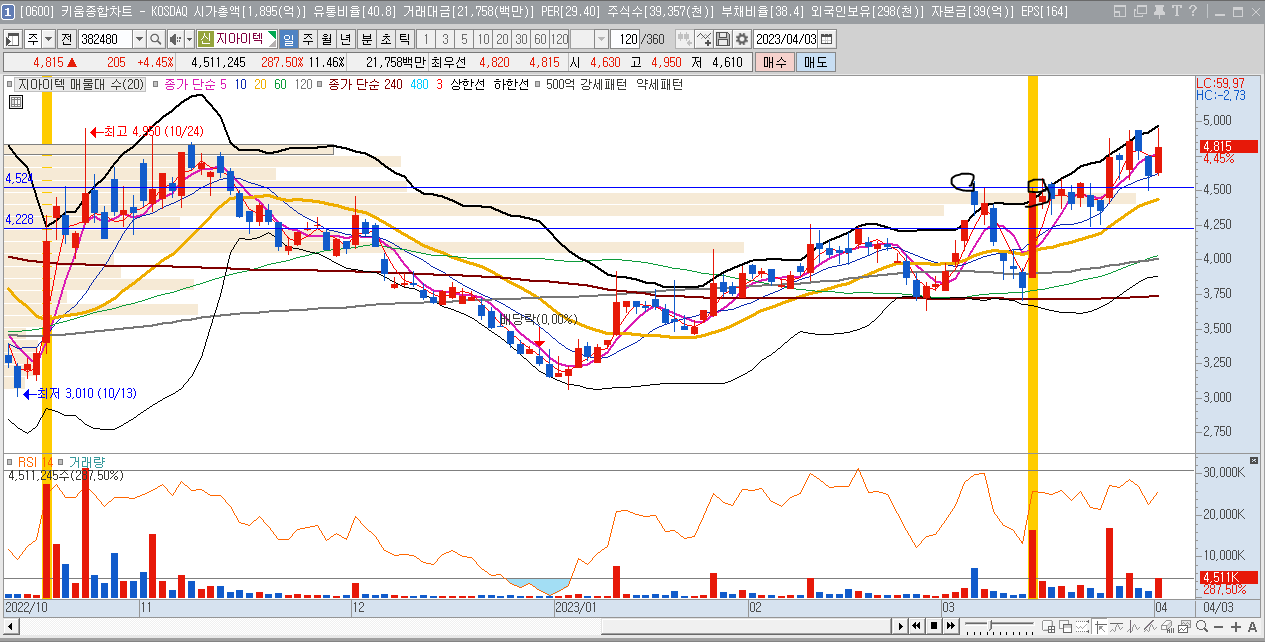The height and width of the screenshot is (642, 1265).
Task: Click the grid table icon below indicator legend
Action: (16, 102)
